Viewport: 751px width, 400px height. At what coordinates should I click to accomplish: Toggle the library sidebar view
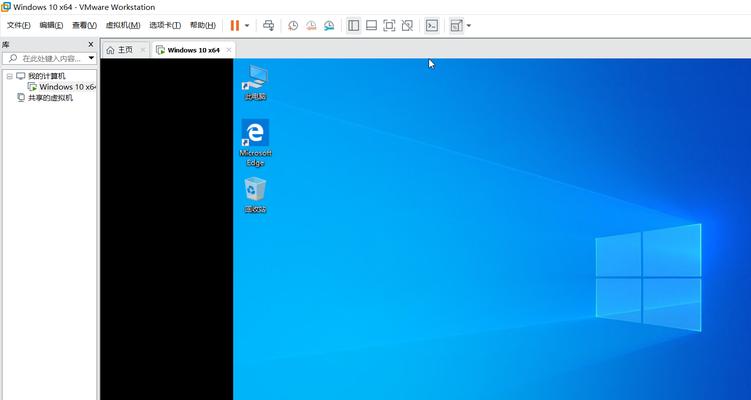pyautogui.click(x=353, y=25)
